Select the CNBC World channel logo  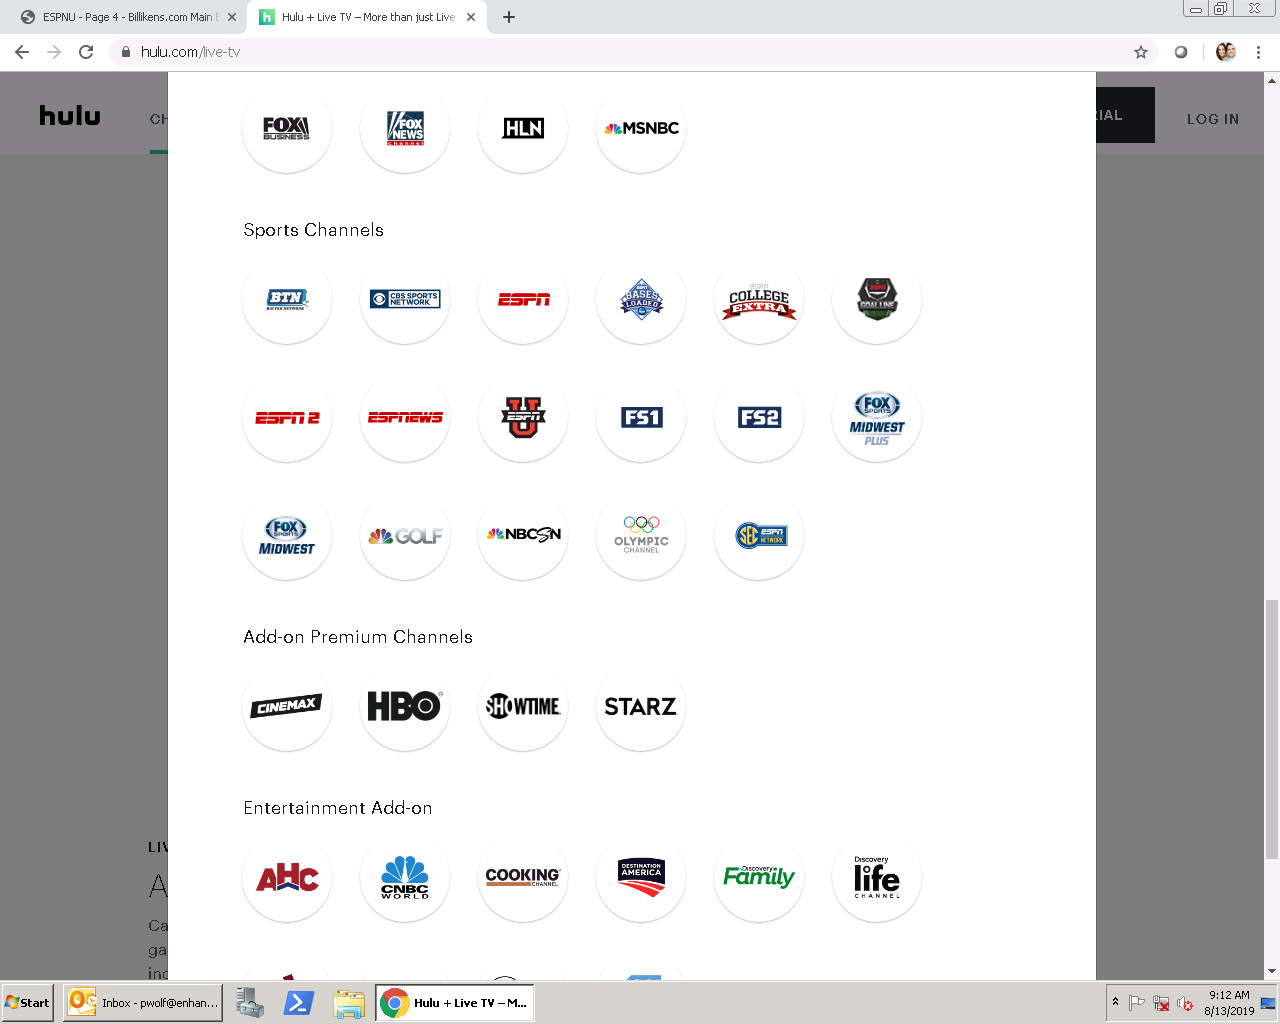[405, 877]
